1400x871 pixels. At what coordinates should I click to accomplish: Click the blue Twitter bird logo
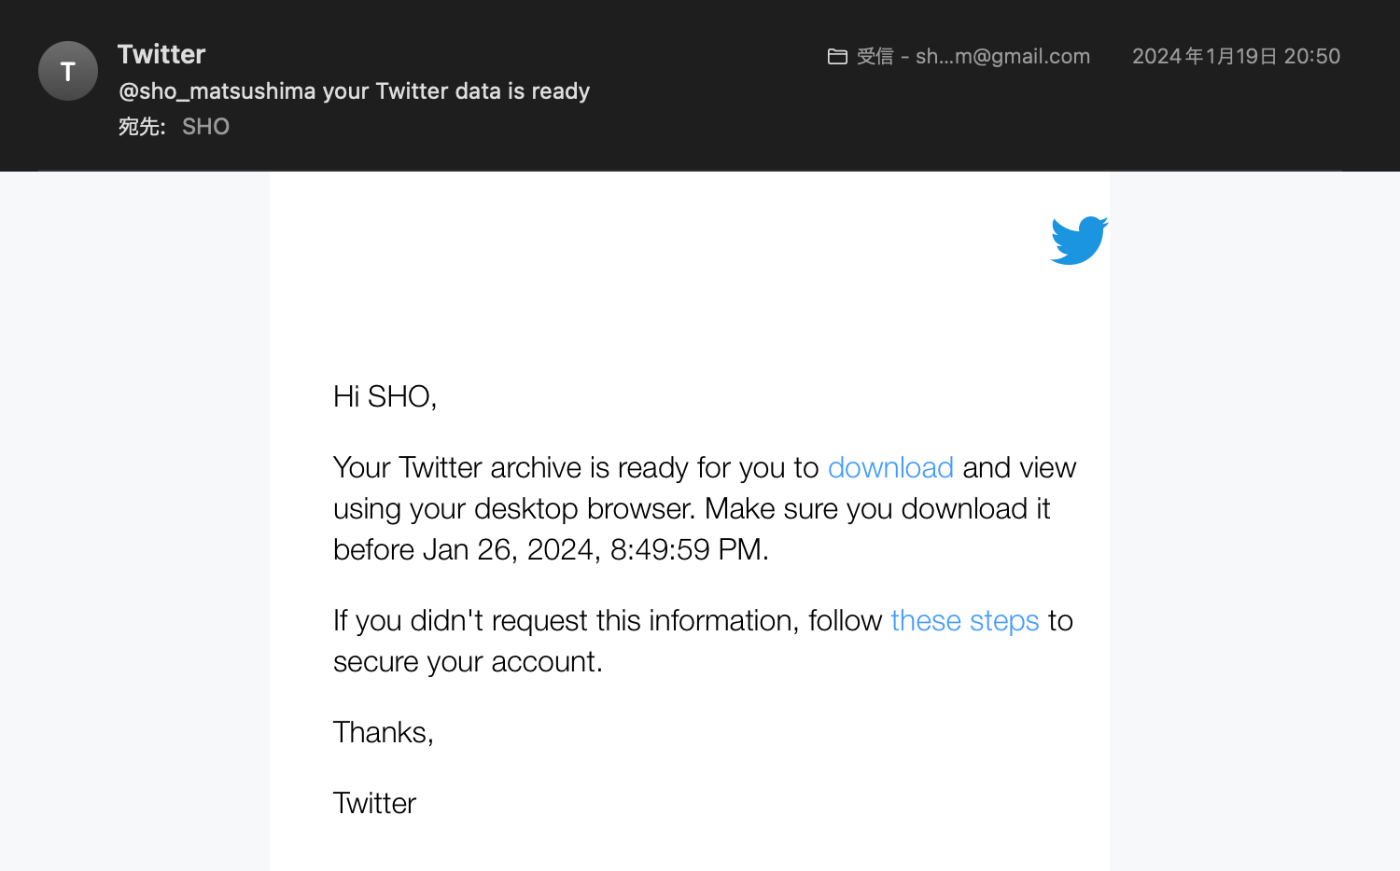pyautogui.click(x=1079, y=240)
